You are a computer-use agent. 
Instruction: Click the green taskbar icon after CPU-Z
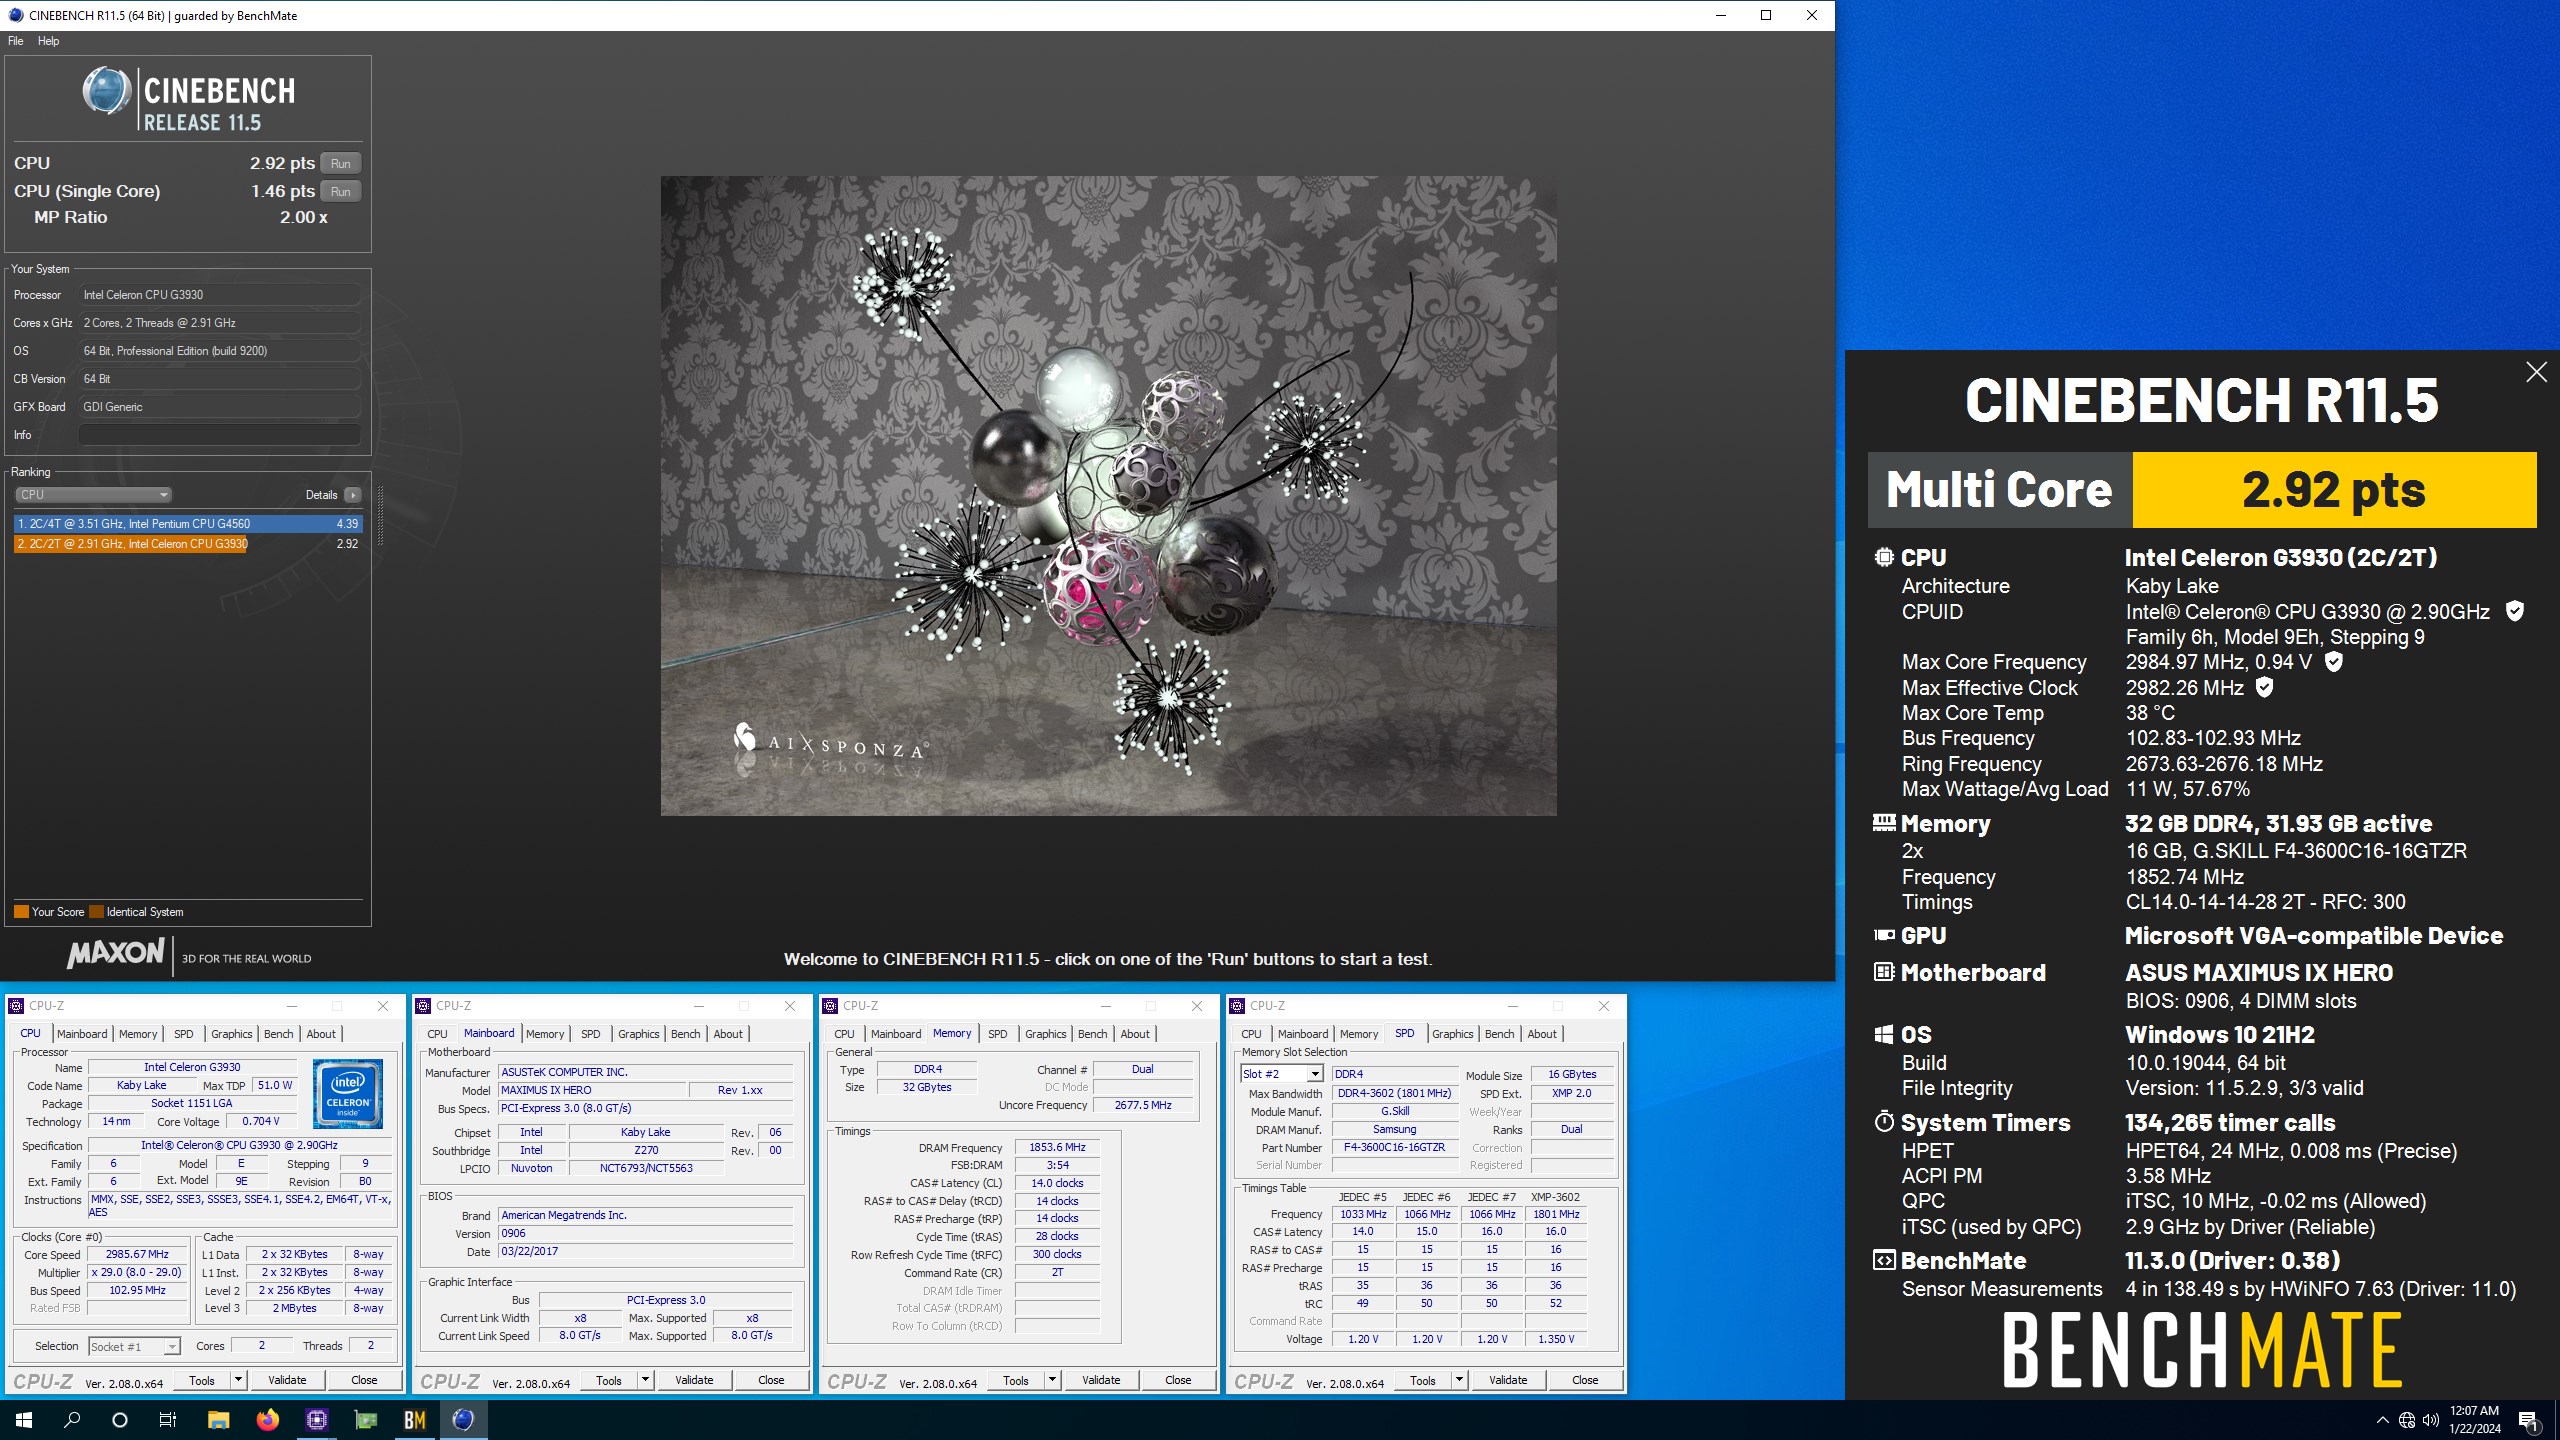365,1419
